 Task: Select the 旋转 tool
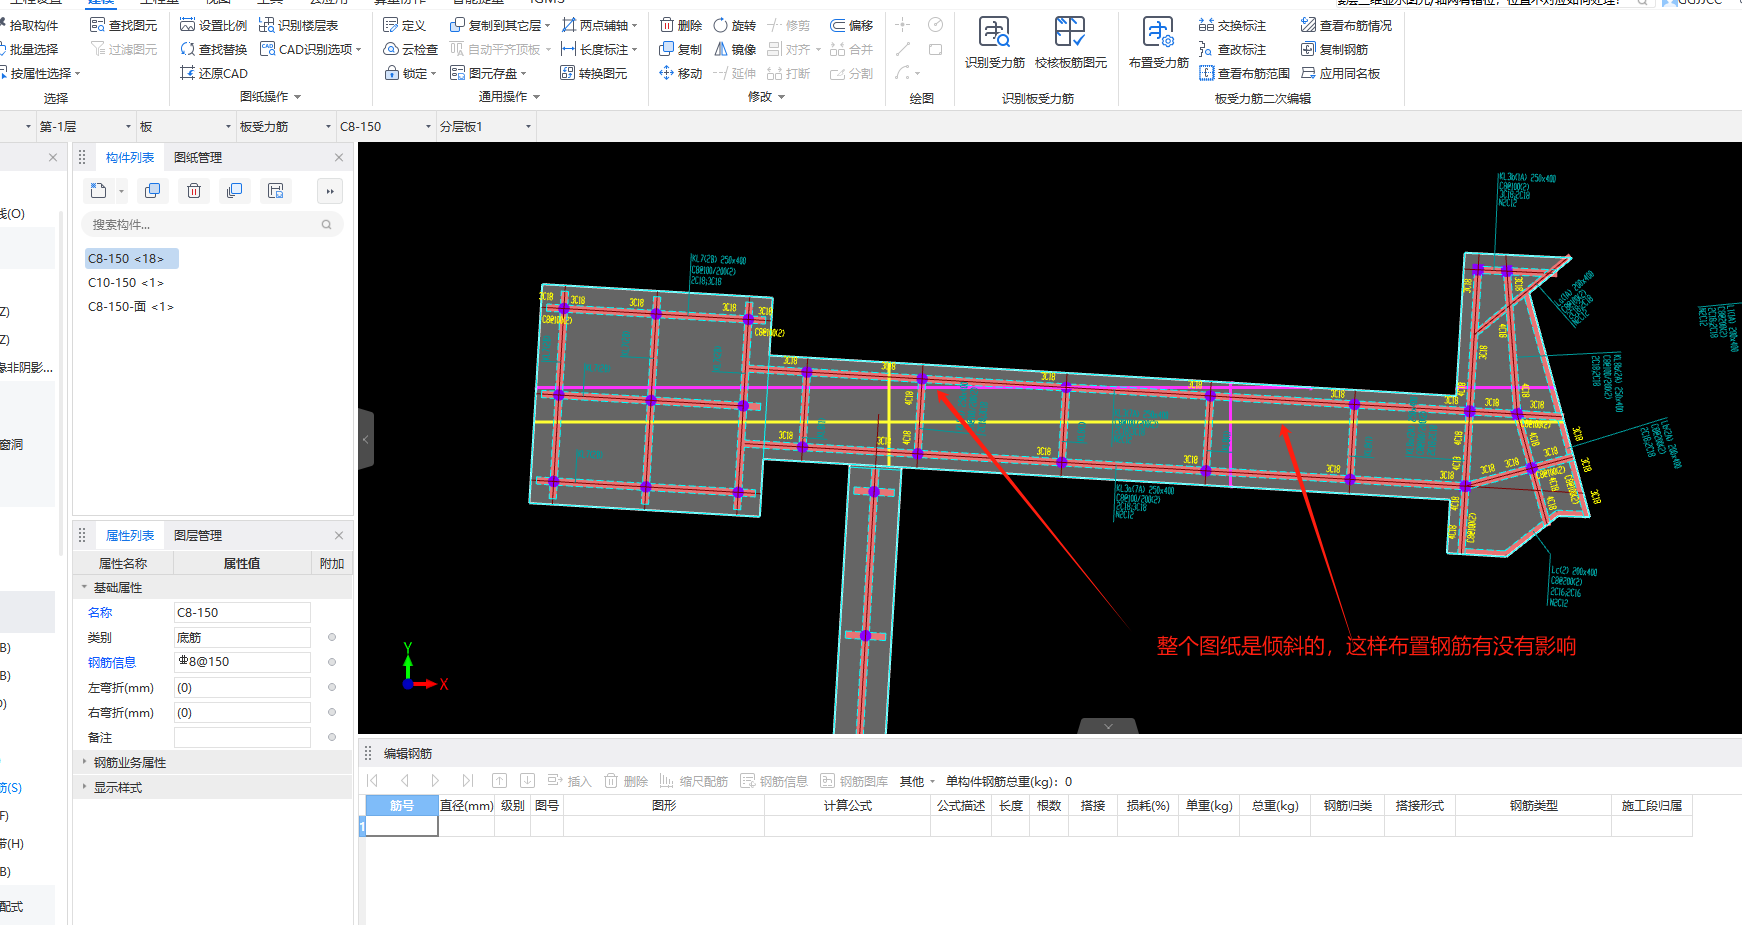tap(734, 25)
